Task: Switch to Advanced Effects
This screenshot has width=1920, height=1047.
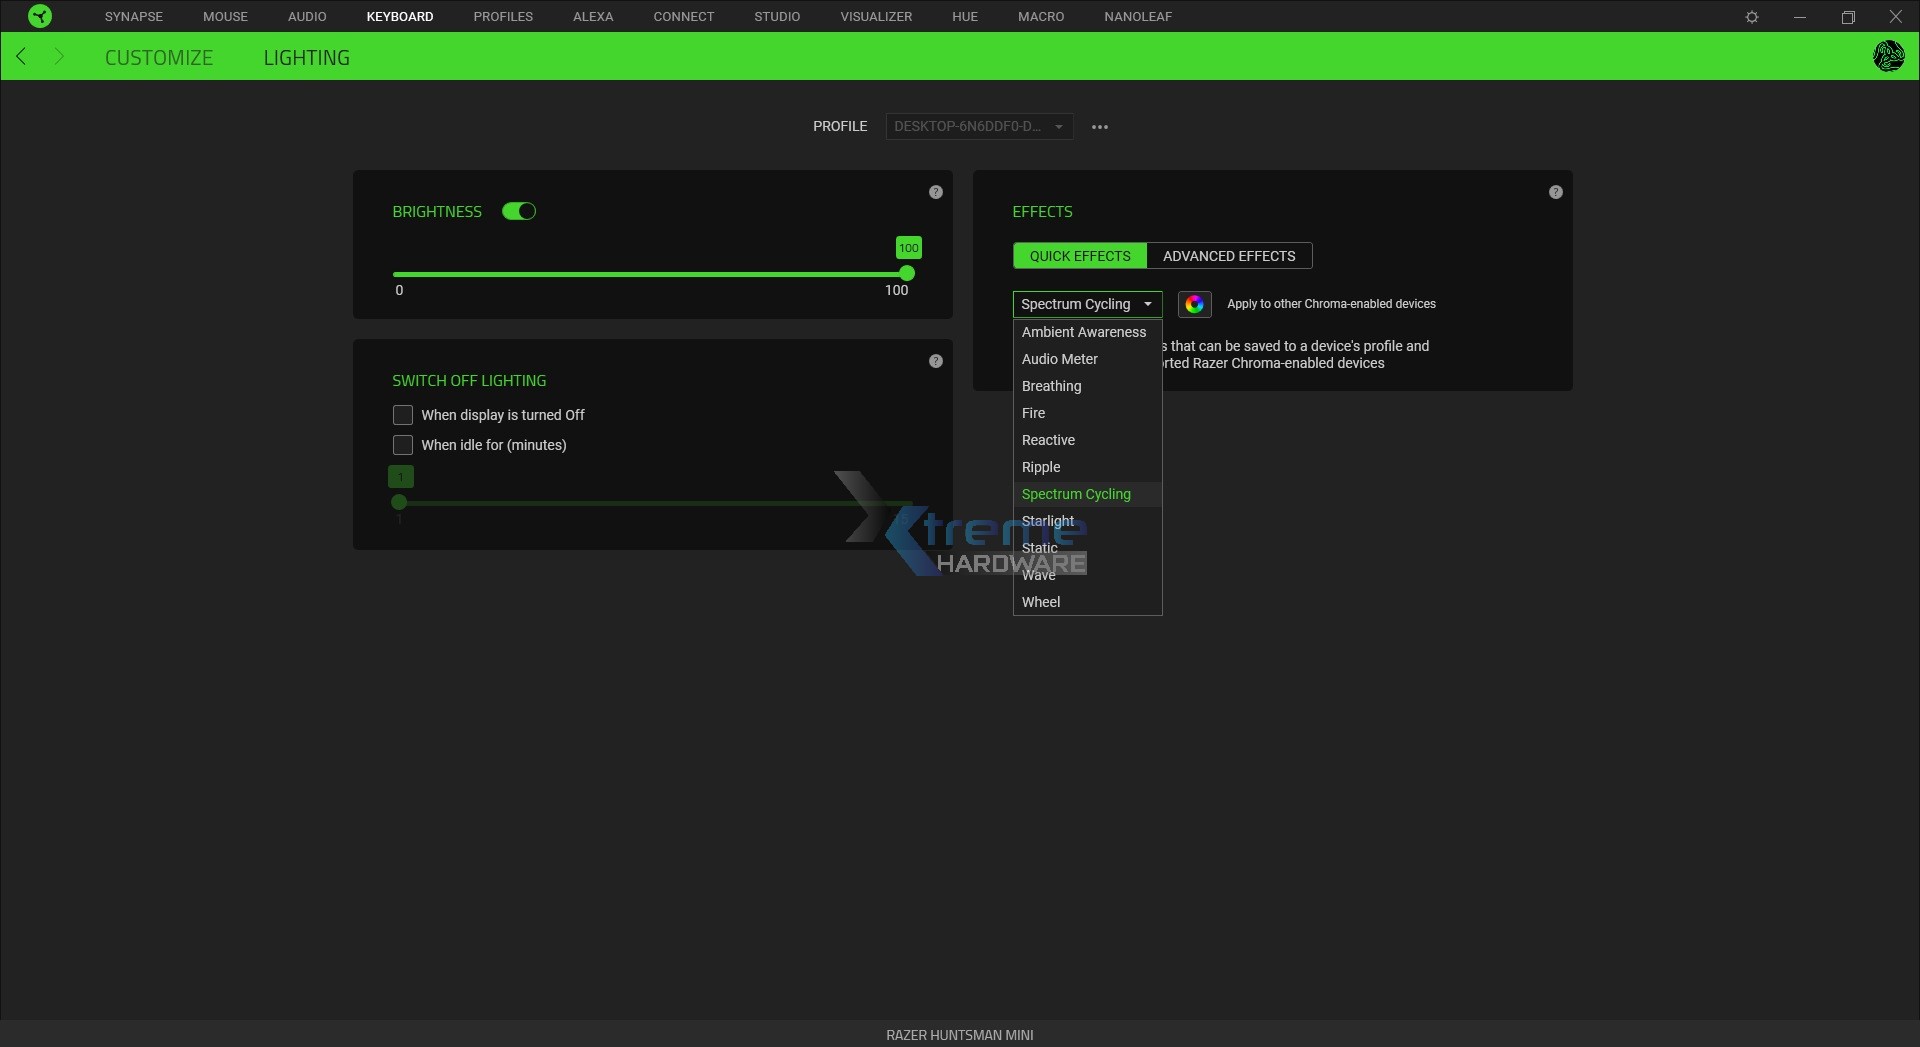Action: pos(1228,256)
